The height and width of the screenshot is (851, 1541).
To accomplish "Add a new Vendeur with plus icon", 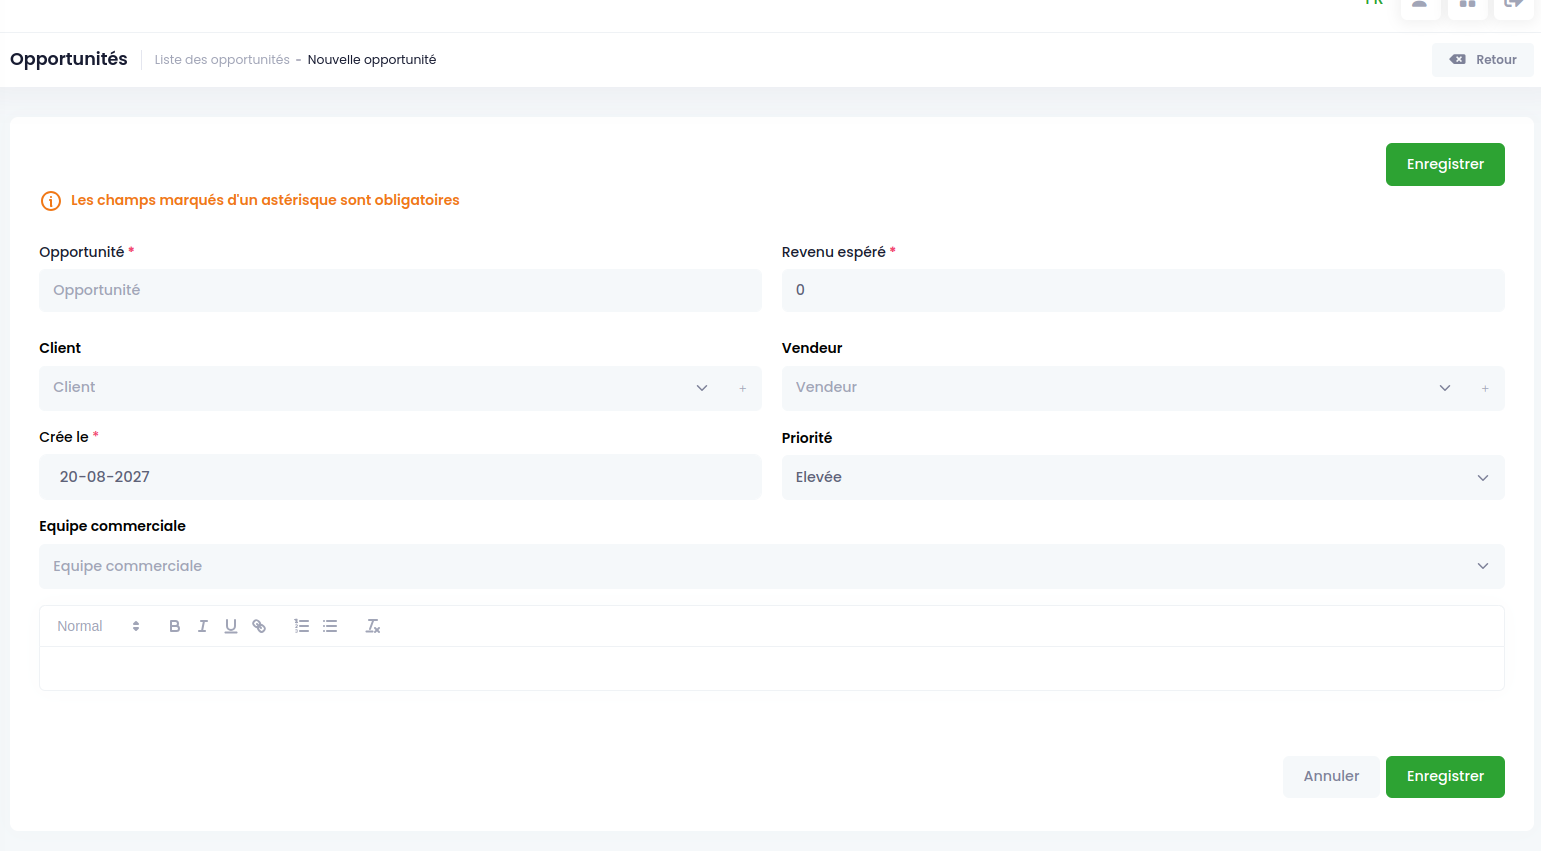I will [x=1485, y=388].
